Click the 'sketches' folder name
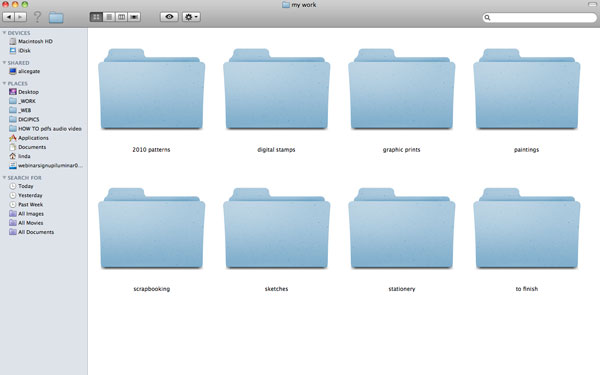The image size is (600, 375). (x=276, y=289)
